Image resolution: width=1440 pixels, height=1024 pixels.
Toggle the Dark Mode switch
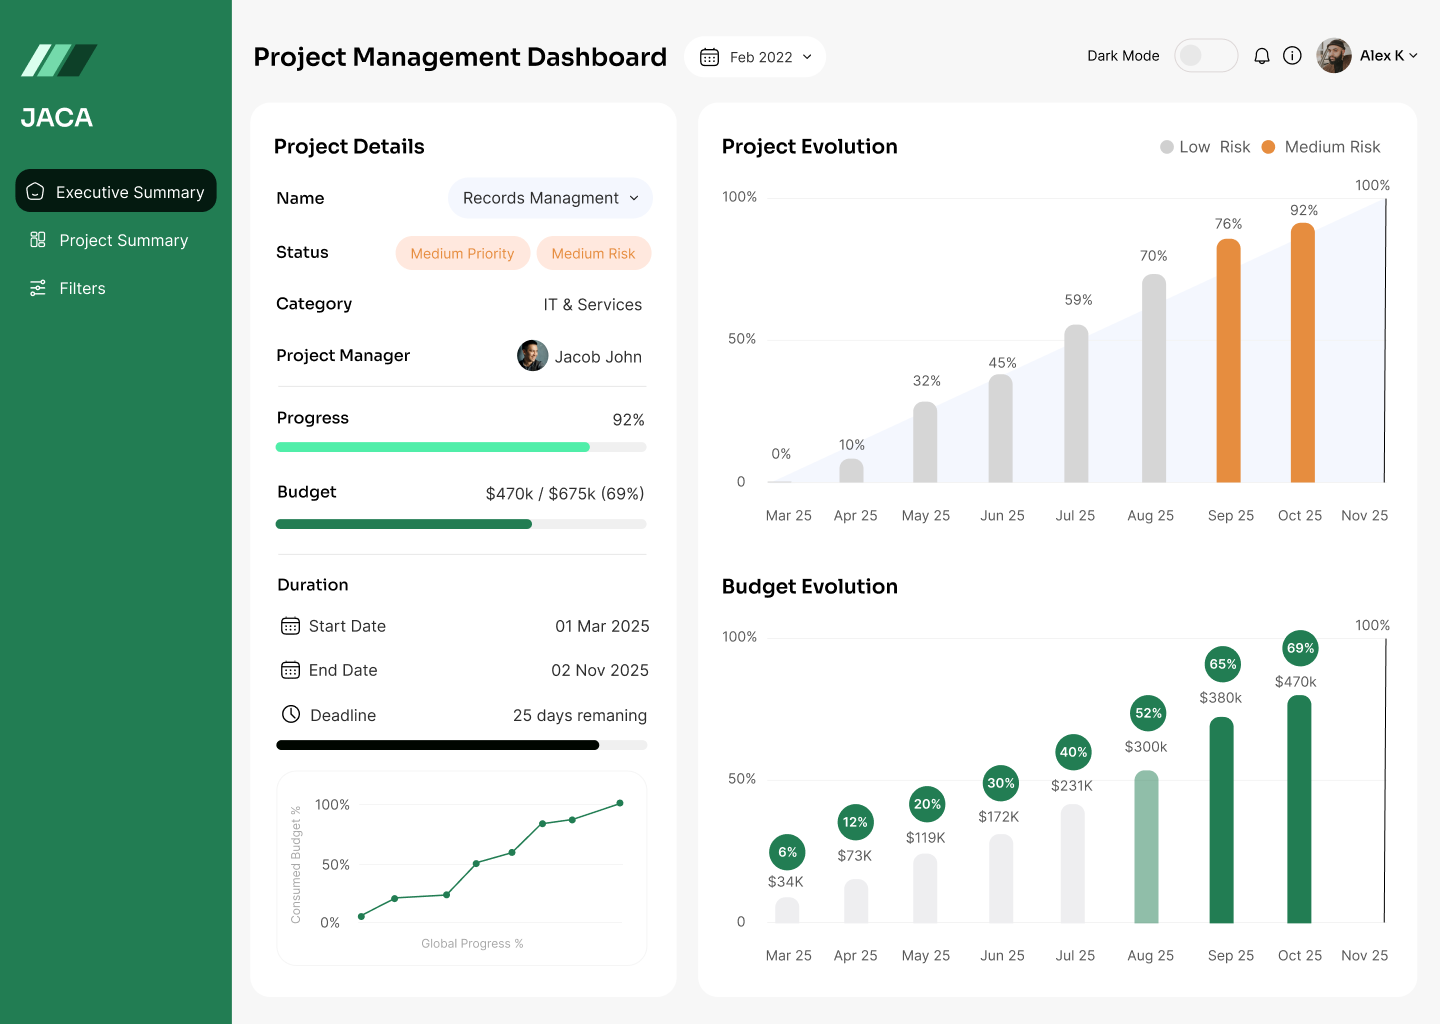pos(1205,56)
